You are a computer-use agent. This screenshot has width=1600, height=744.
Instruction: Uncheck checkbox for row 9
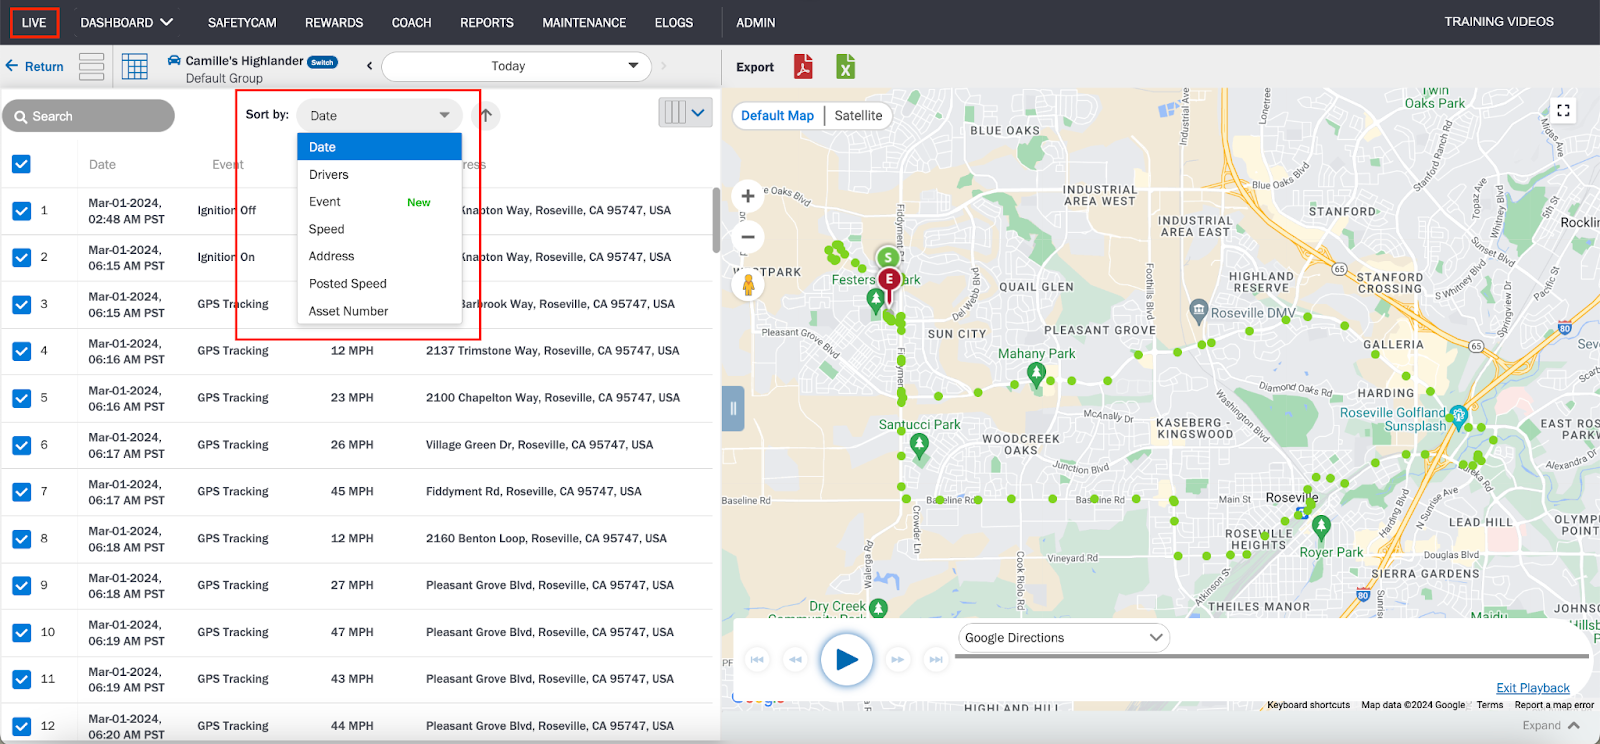click(21, 586)
